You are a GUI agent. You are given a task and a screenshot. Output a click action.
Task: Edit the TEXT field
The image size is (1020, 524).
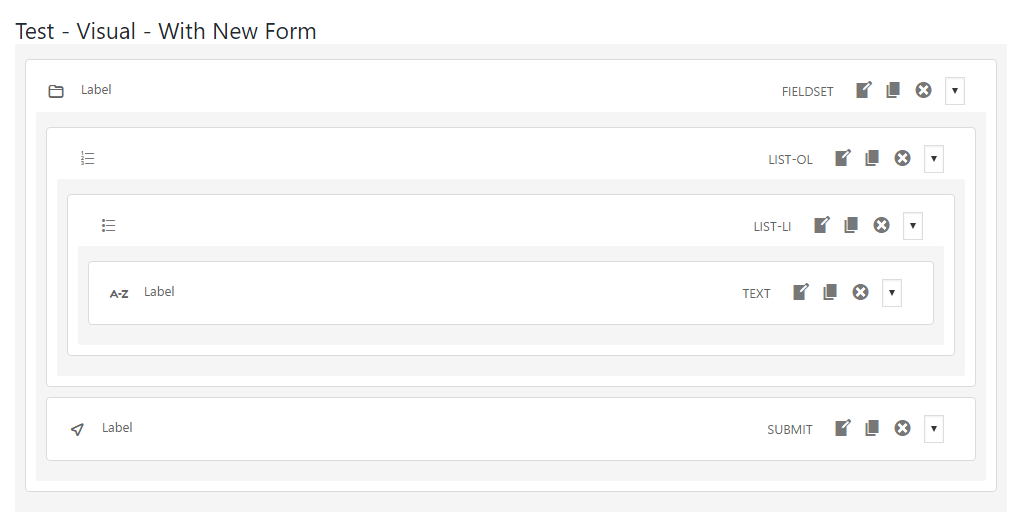800,292
